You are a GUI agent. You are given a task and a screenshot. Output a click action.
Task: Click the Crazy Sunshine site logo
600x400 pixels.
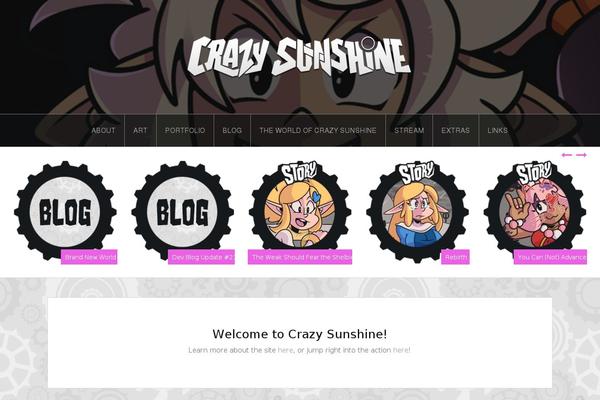299,57
